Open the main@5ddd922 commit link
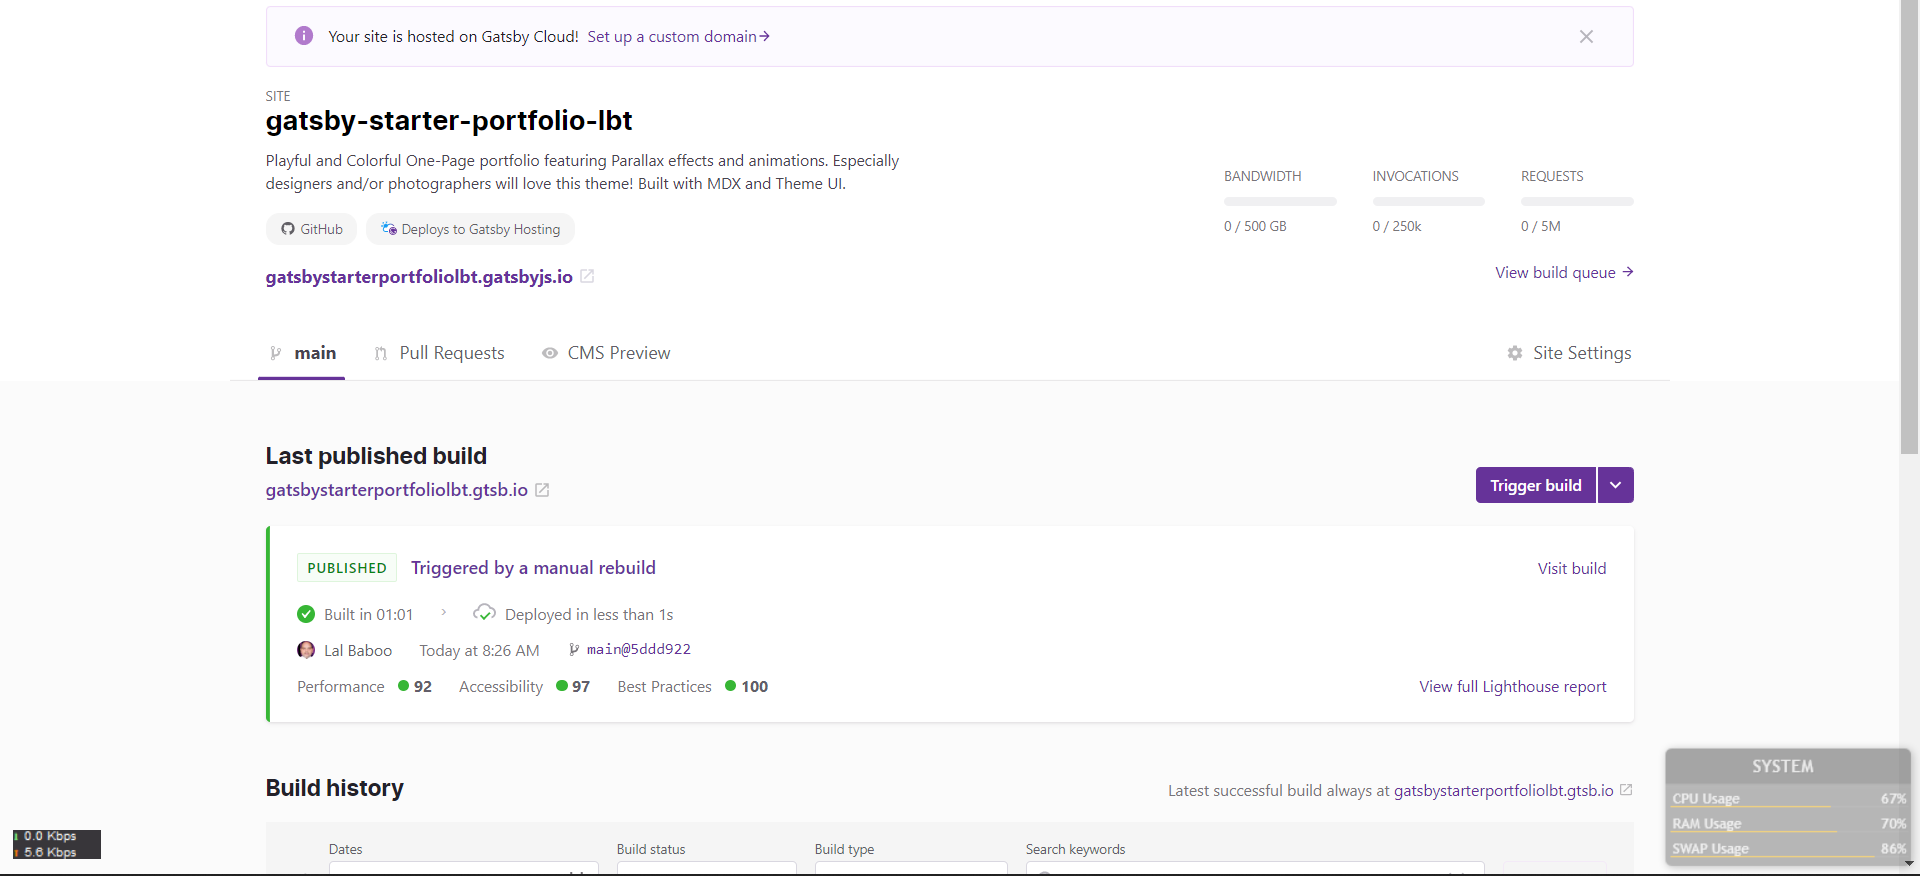 639,649
